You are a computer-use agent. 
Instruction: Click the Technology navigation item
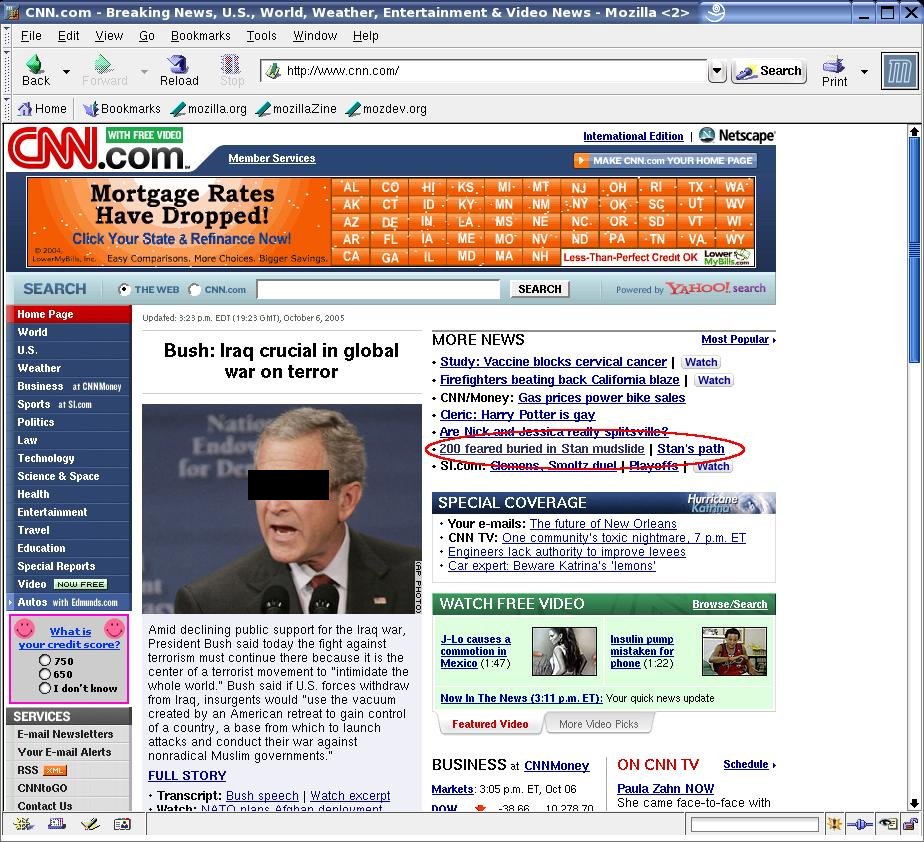(46, 458)
